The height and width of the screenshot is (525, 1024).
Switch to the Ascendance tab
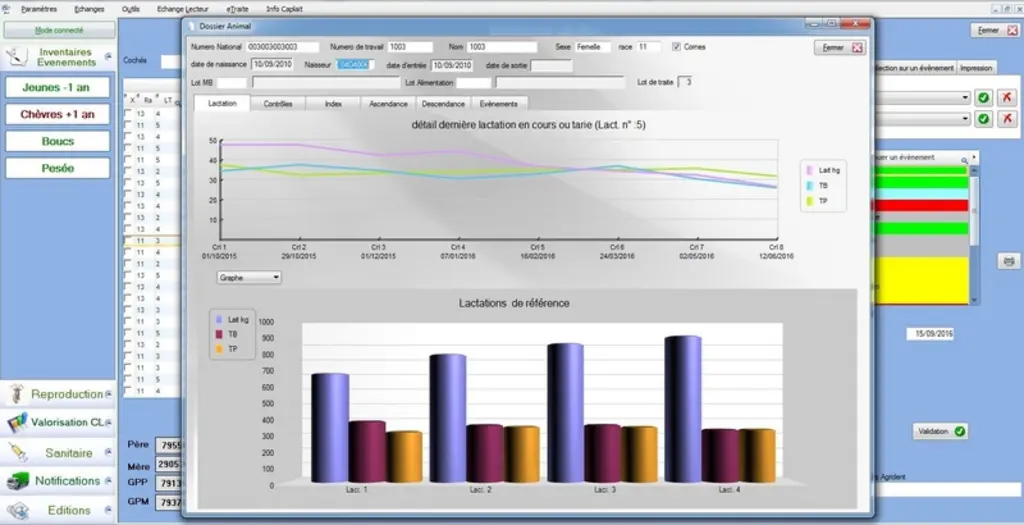[x=389, y=104]
